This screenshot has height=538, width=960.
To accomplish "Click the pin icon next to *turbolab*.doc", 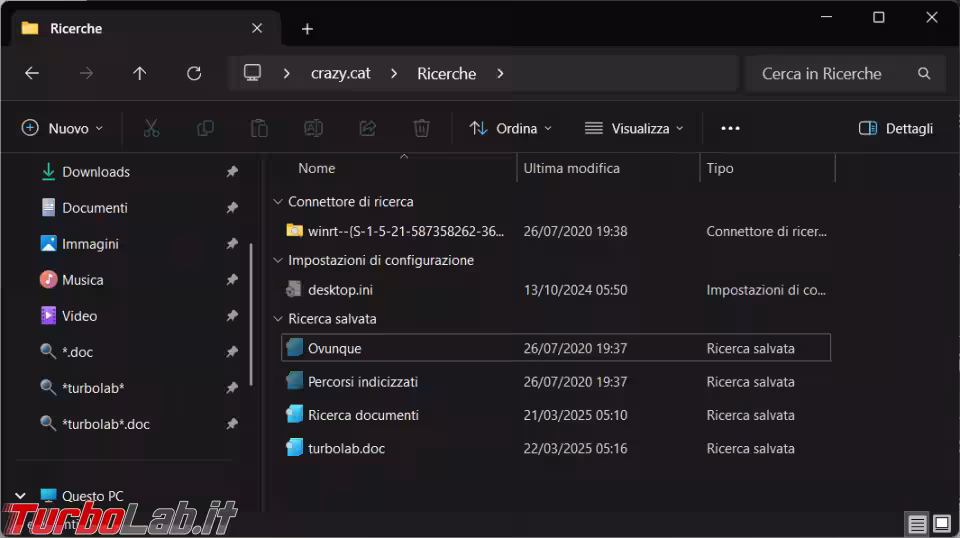I will [x=232, y=424].
